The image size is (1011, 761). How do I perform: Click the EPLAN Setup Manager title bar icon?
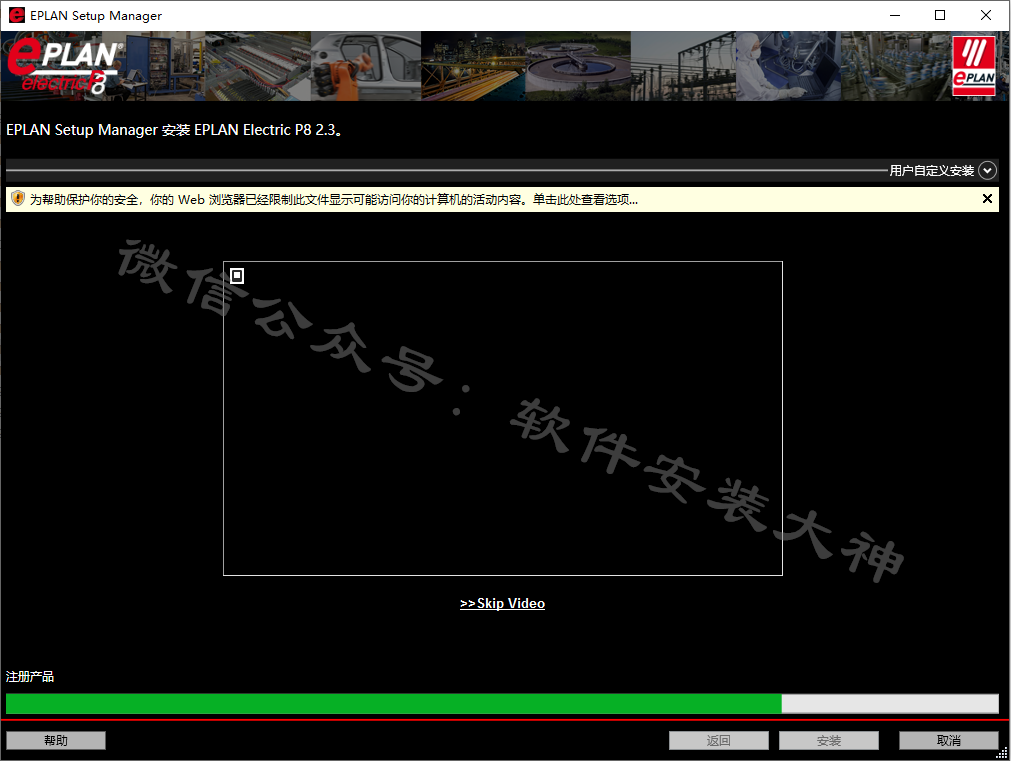[16, 15]
